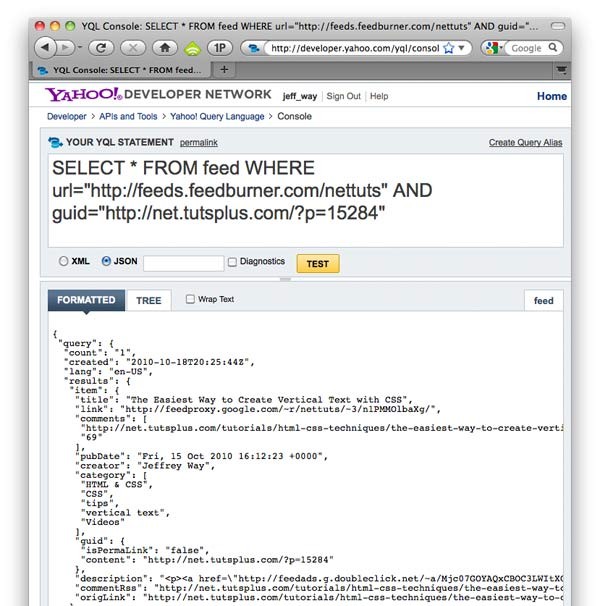The height and width of the screenshot is (606, 600).
Task: Select the XML output radio button
Action: (x=63, y=261)
